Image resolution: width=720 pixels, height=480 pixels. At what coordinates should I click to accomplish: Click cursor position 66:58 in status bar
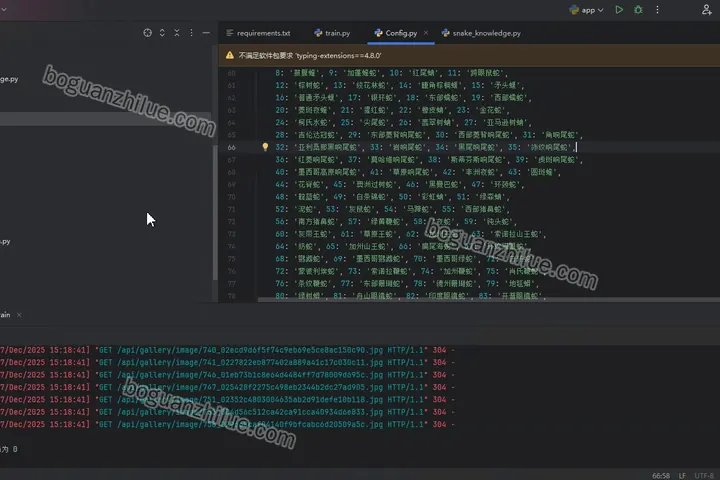(661, 476)
